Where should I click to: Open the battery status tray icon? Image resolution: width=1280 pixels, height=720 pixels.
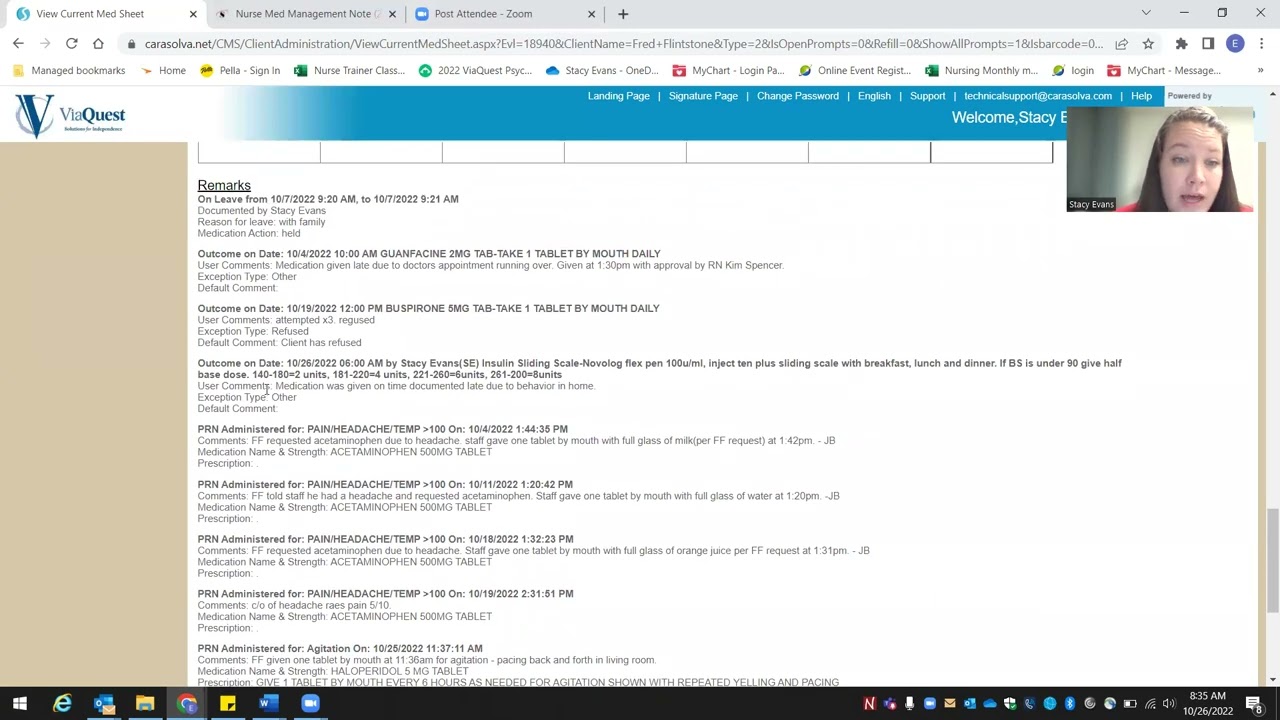[1130, 704]
